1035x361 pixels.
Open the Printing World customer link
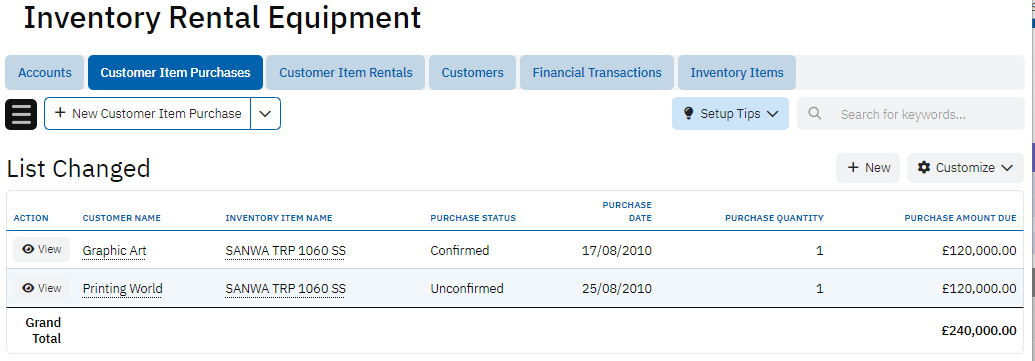pyautogui.click(x=122, y=289)
